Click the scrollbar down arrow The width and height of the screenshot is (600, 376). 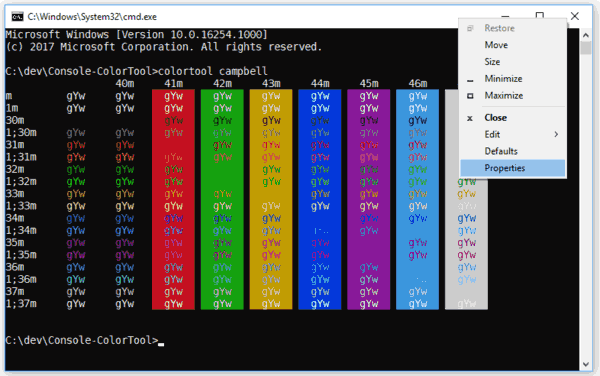pos(586,364)
